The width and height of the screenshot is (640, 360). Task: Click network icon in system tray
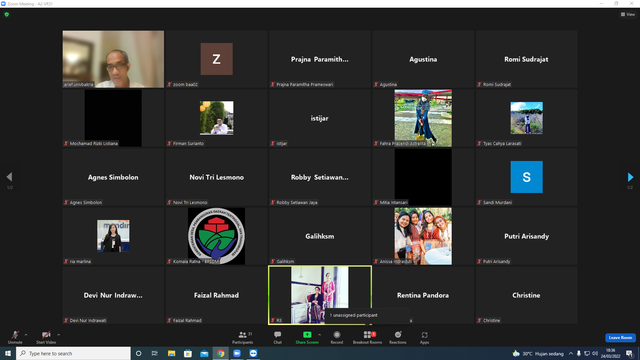tap(587, 353)
